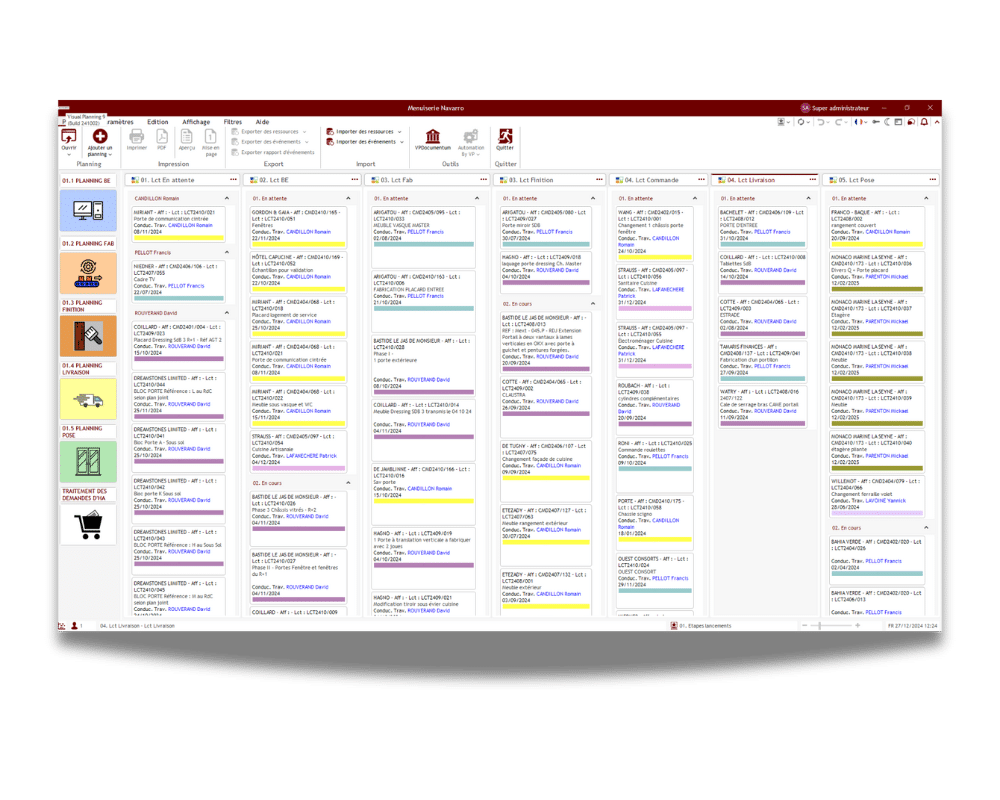Click the Ouvrir planning icon
Viewport: 1000px width, 800px height.
point(68,137)
